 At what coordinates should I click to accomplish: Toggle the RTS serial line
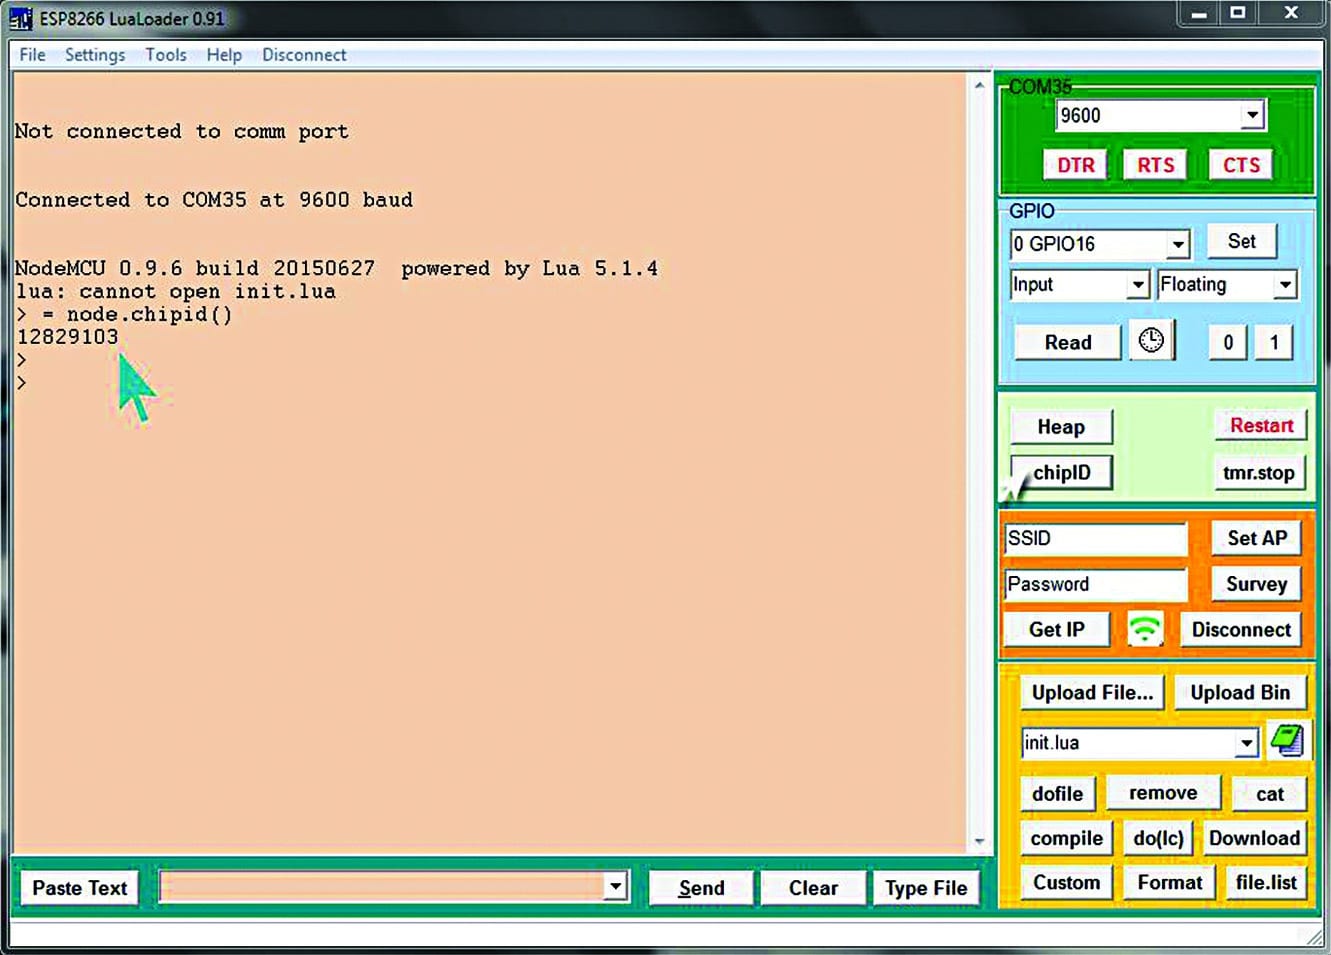point(1154,164)
